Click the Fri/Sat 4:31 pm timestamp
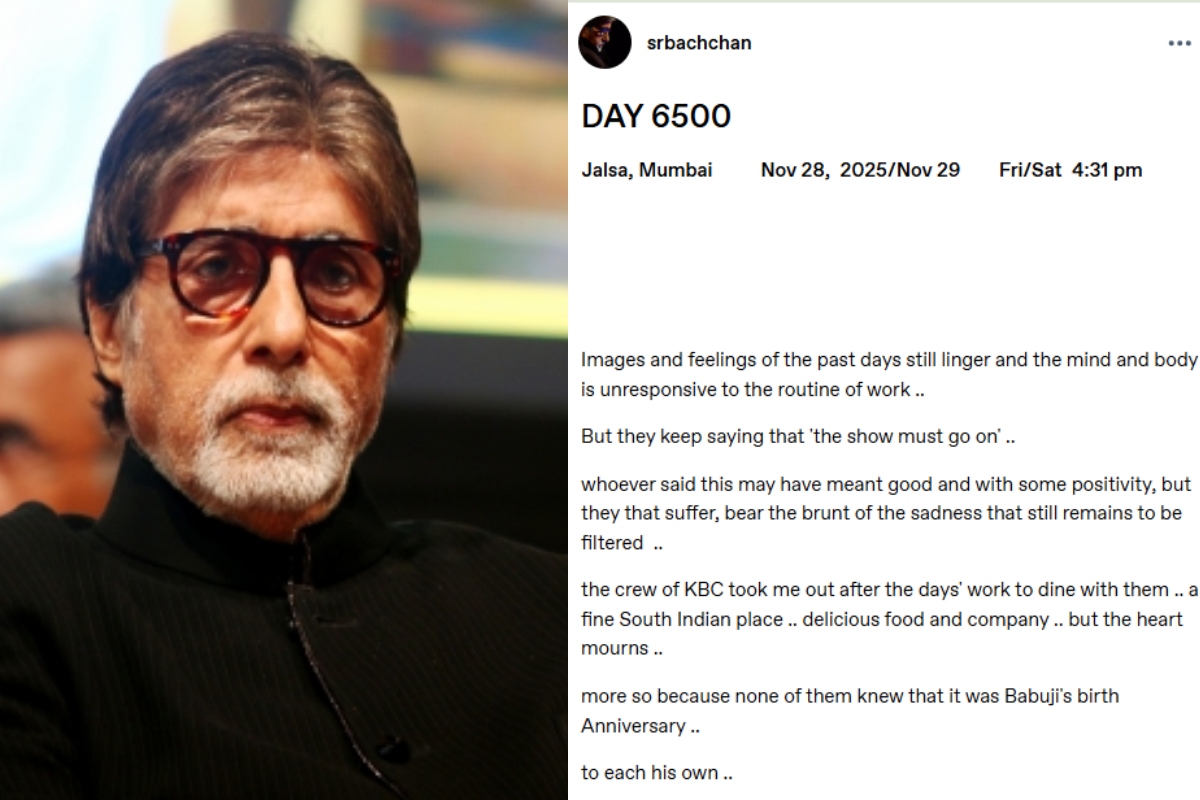Image resolution: width=1200 pixels, height=800 pixels. pos(1070,170)
